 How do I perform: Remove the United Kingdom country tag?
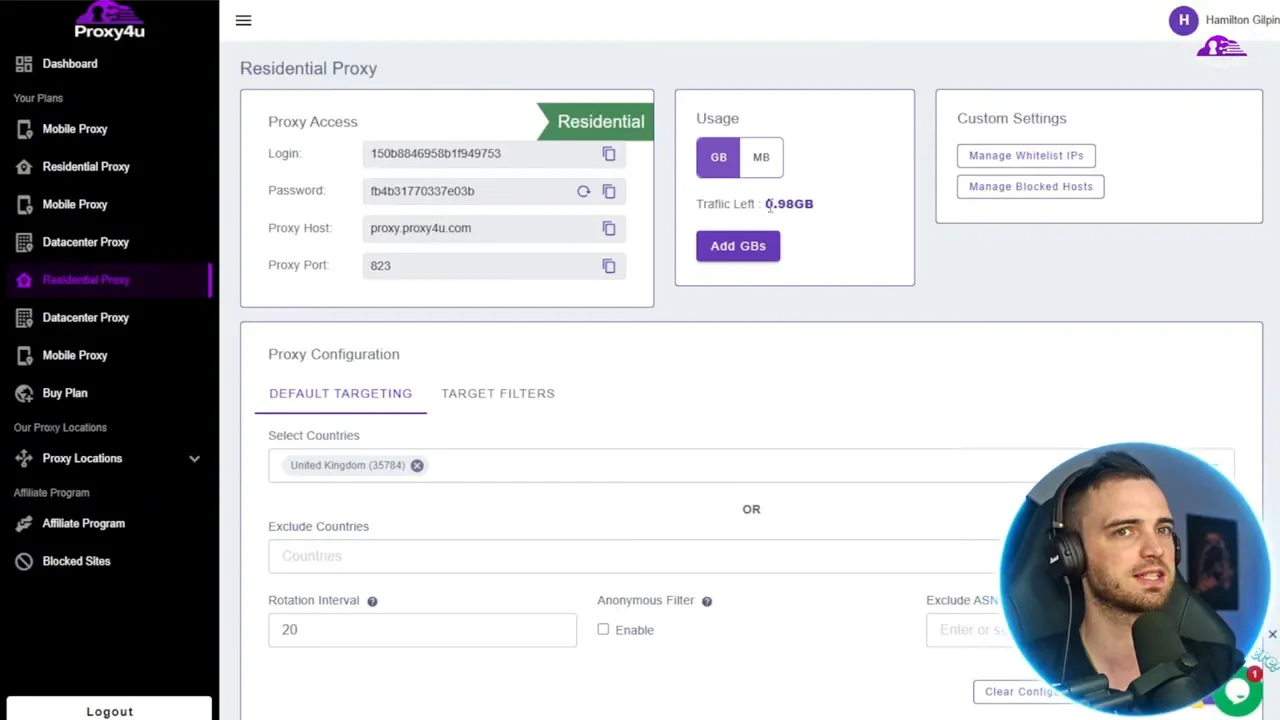[417, 464]
